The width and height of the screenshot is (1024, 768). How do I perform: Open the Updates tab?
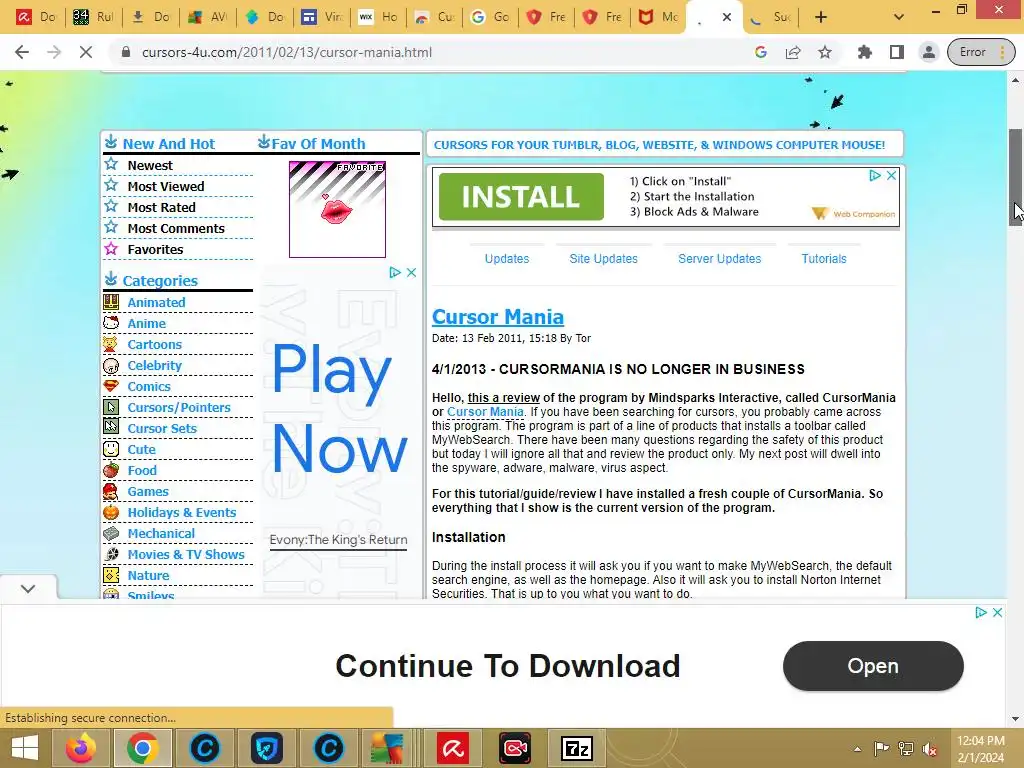pos(507,259)
